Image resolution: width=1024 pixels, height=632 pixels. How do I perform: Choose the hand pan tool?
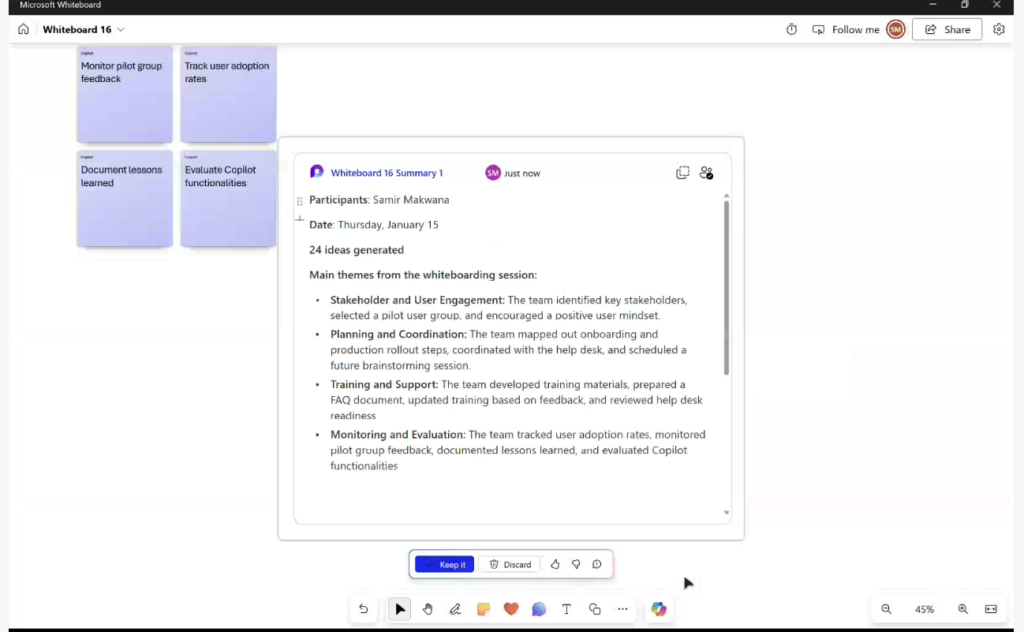tap(428, 609)
